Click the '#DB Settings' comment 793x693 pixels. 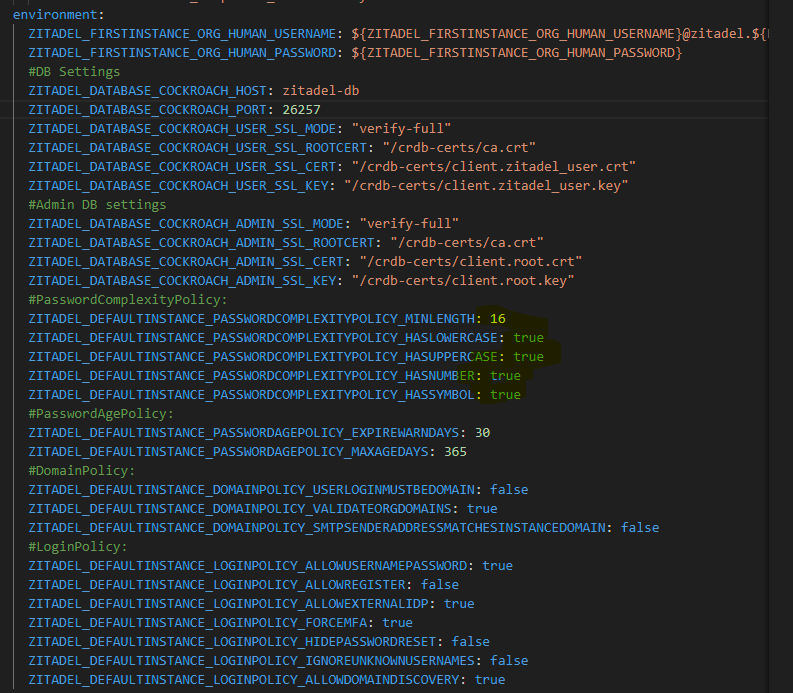tap(74, 72)
